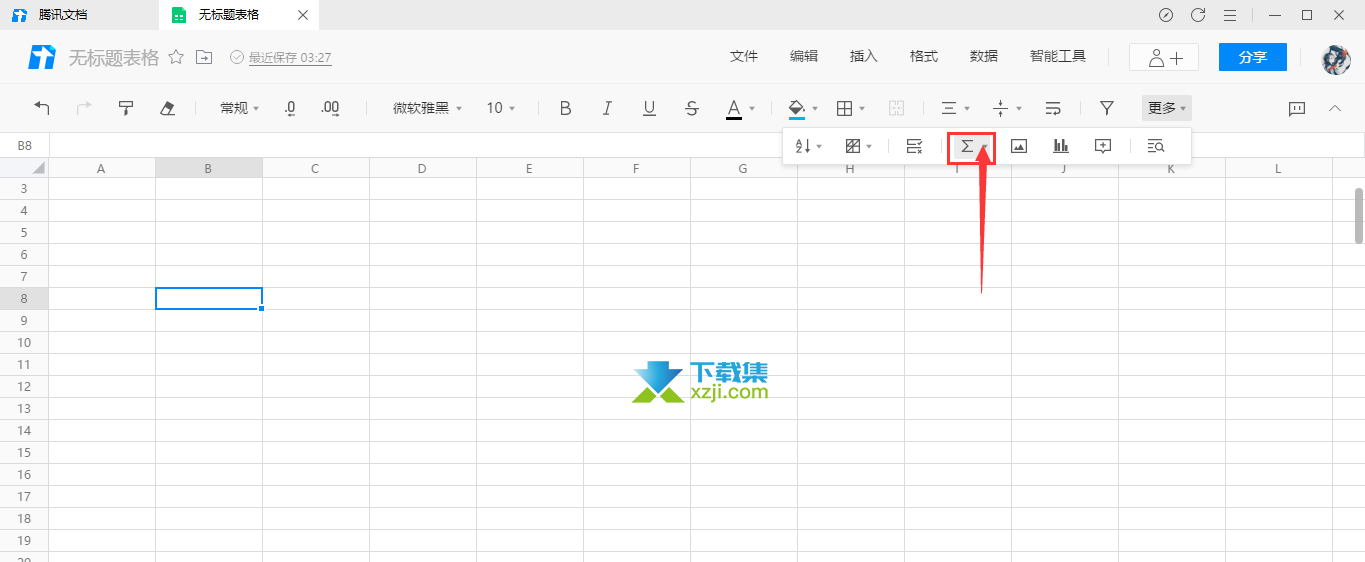The height and width of the screenshot is (562, 1365).
Task: Apply fill color with paint bucket
Action: pos(797,108)
